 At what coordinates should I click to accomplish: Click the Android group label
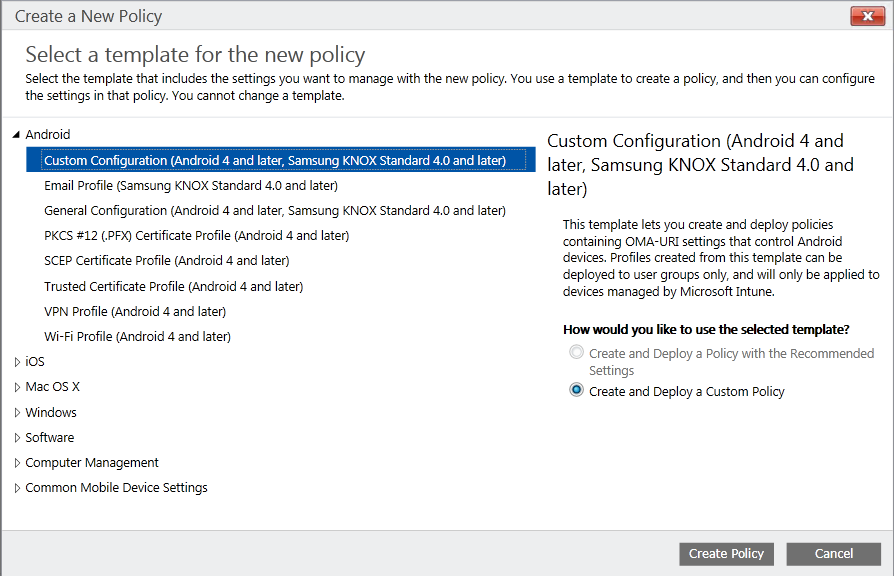(48, 135)
